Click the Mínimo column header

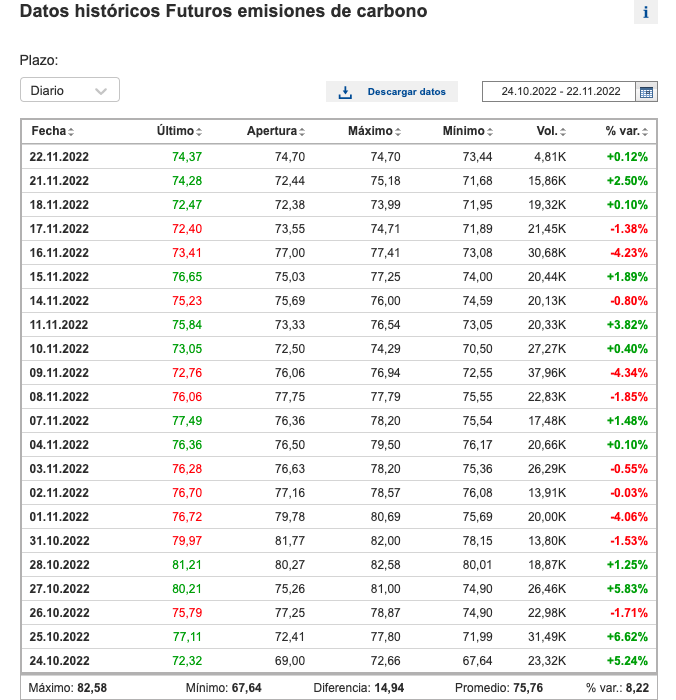click(463, 131)
